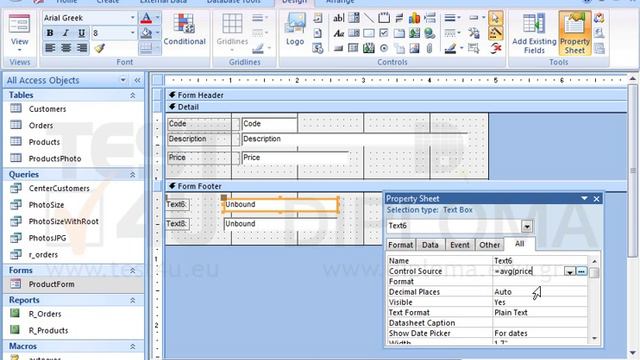Open the ProductForm form icon in navigation pane
The height and width of the screenshot is (360, 640).
click(16, 284)
